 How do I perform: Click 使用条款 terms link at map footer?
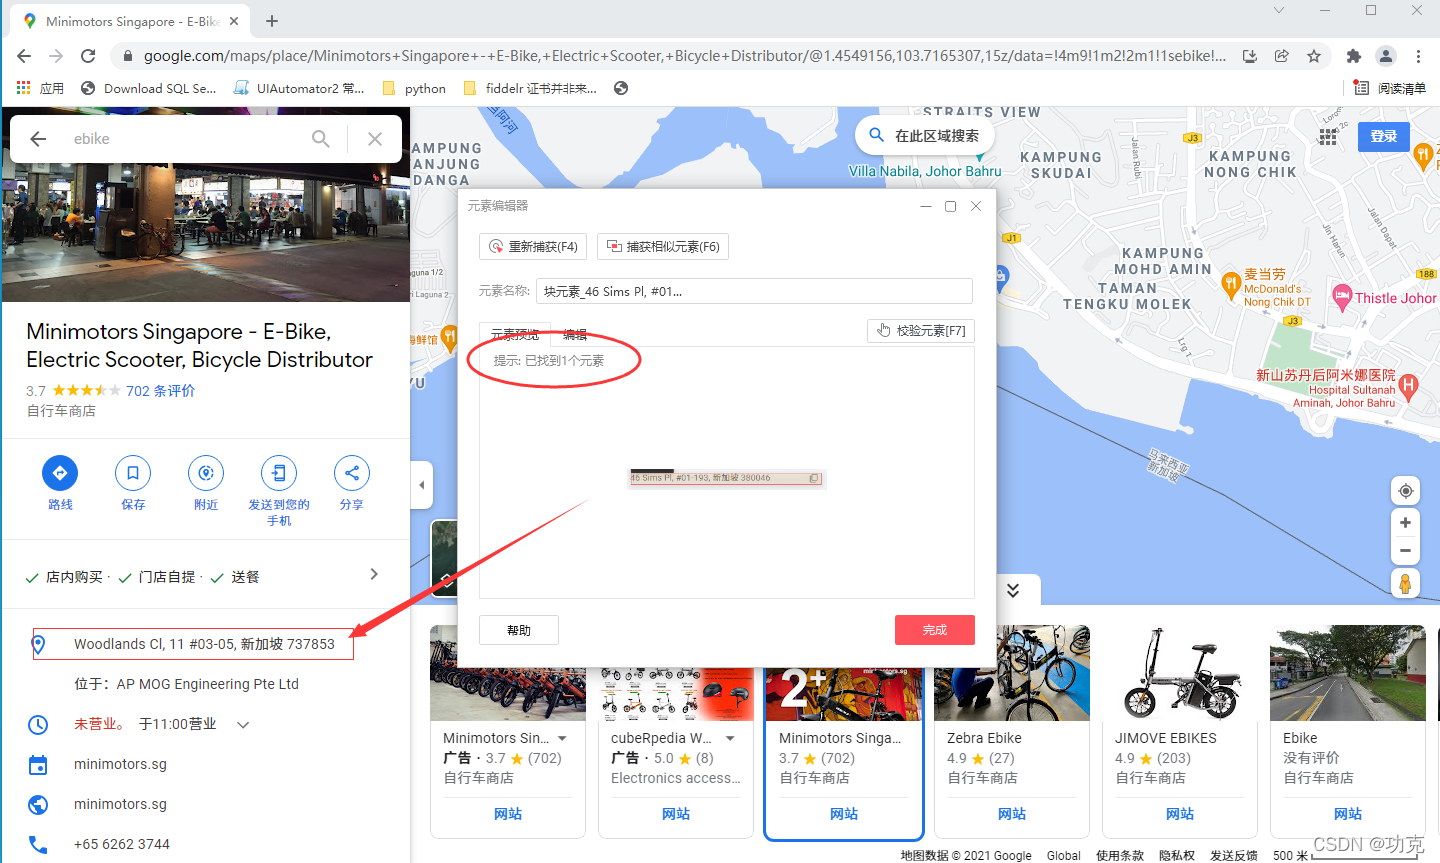1119,855
